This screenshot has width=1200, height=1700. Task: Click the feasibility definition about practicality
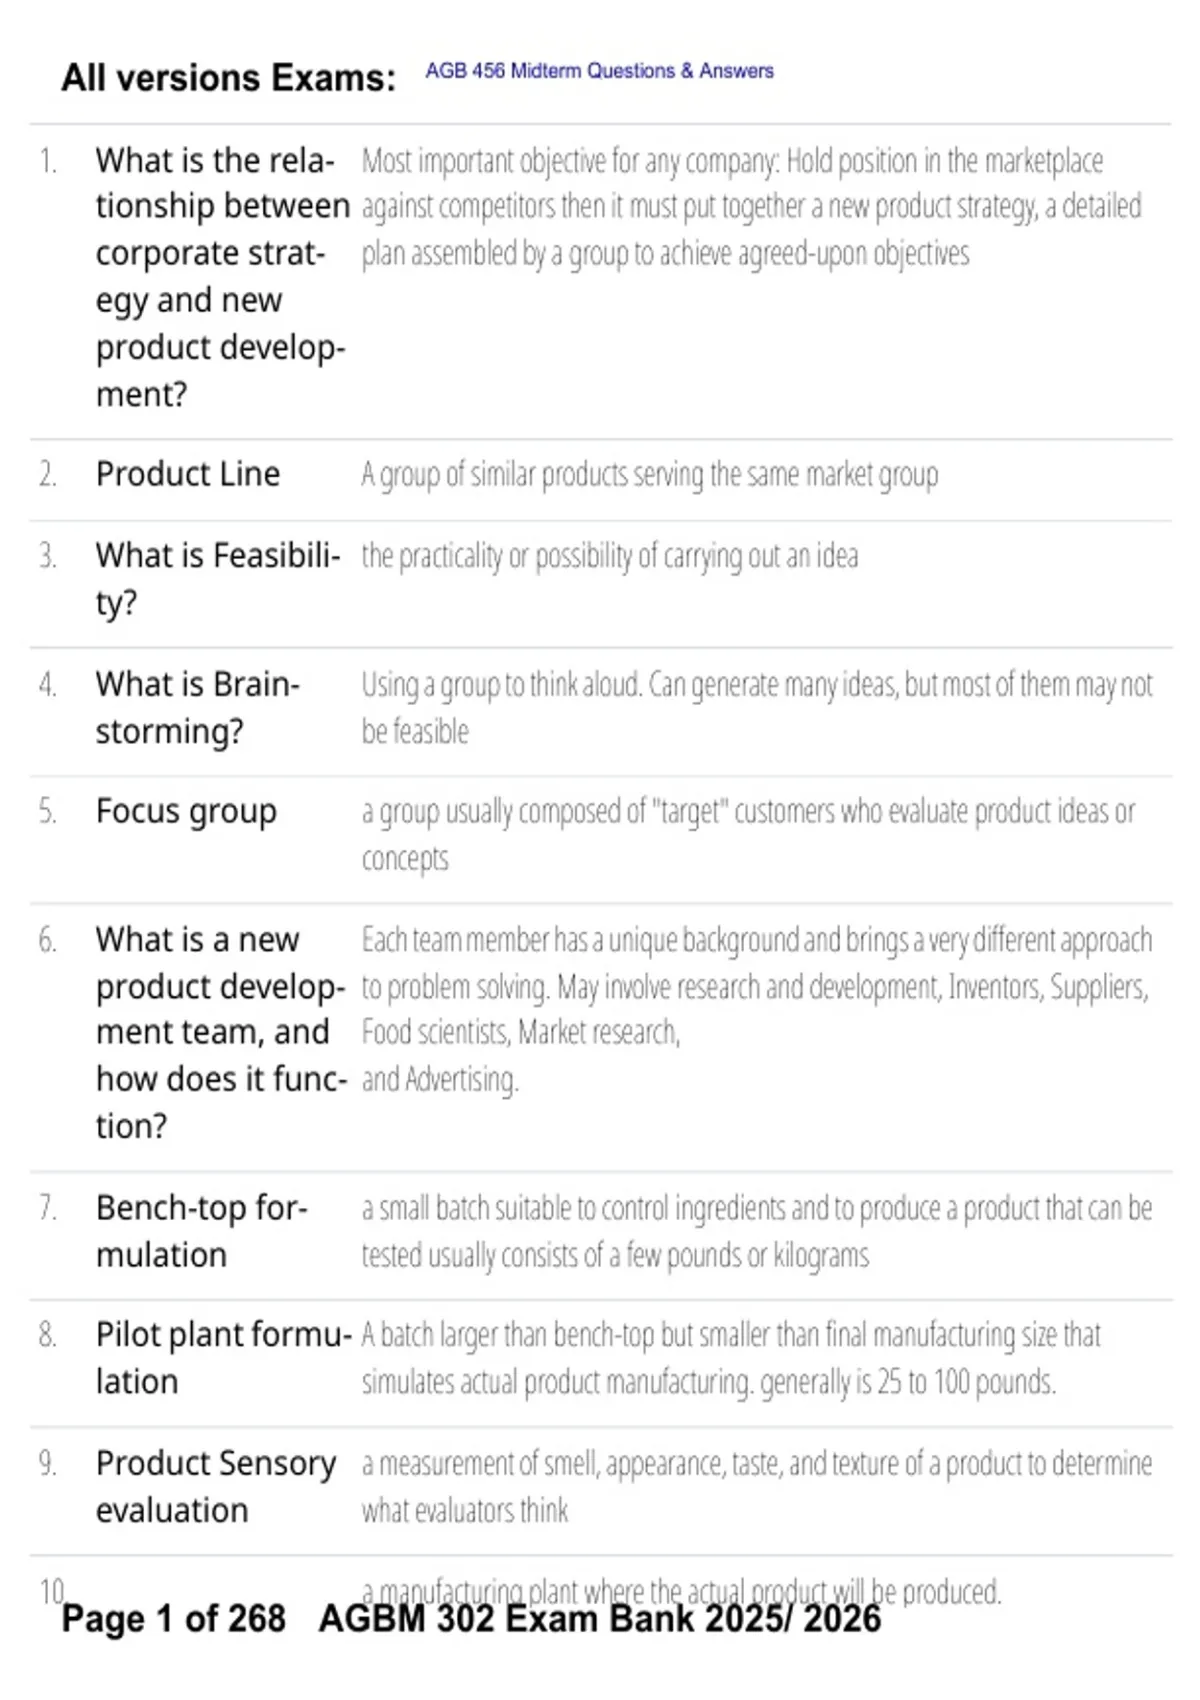click(610, 557)
